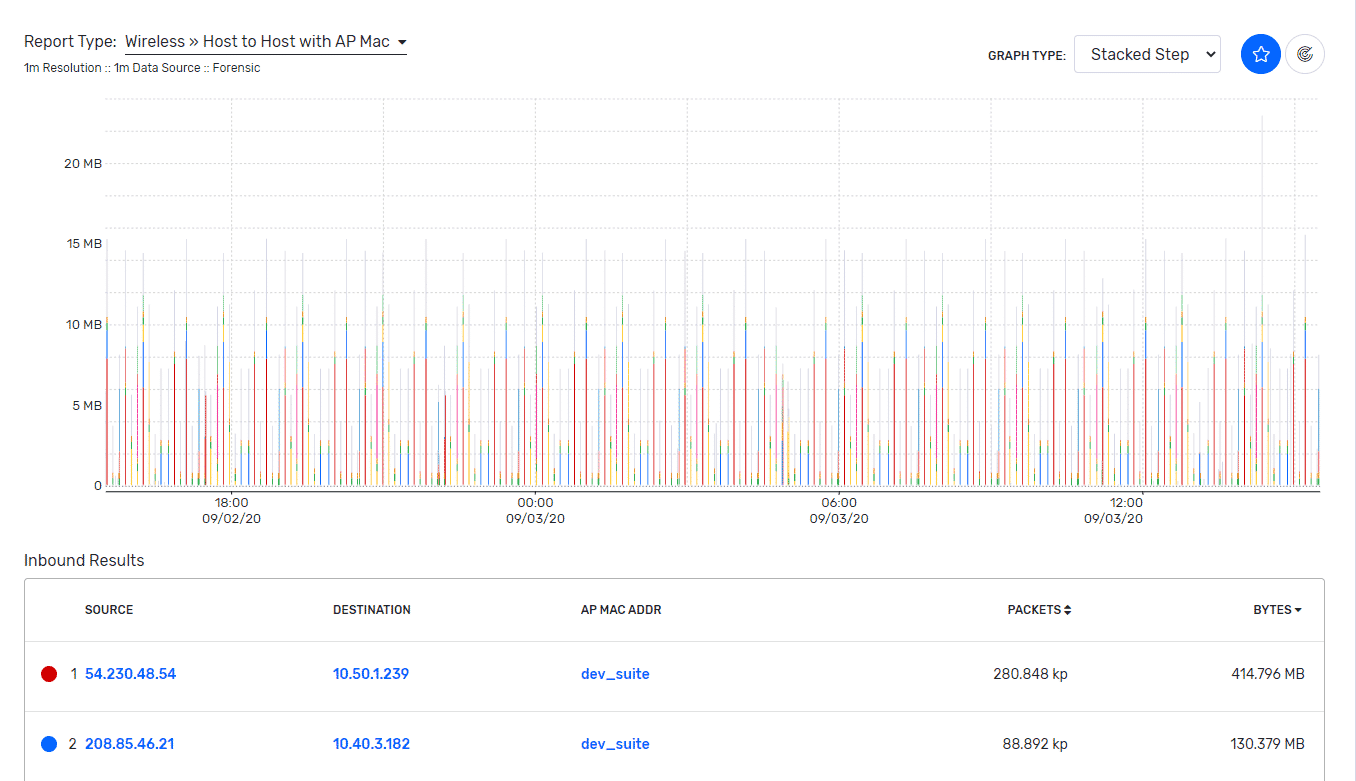The height and width of the screenshot is (781, 1356).
Task: Click the circular bullseye target icon
Action: pos(1305,54)
